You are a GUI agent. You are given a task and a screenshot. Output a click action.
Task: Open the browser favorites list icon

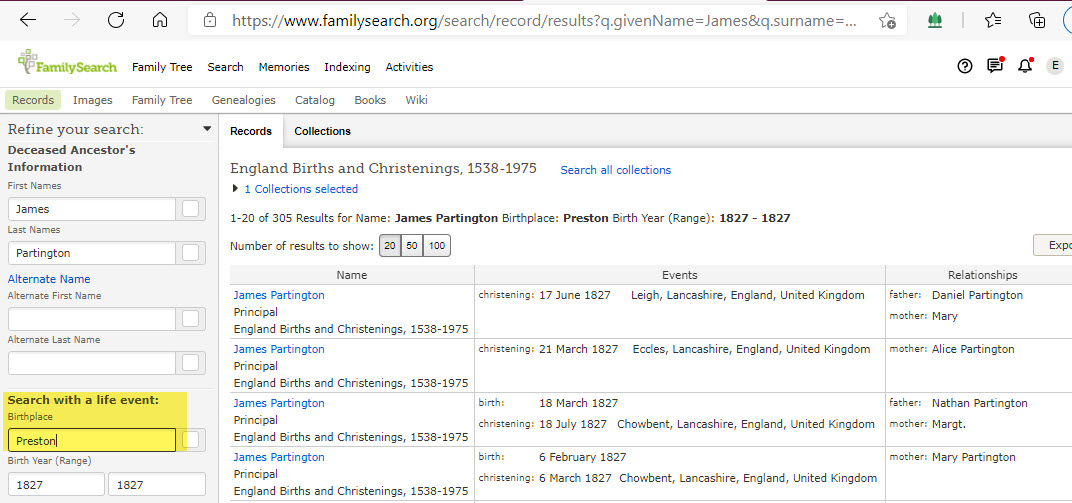(993, 21)
